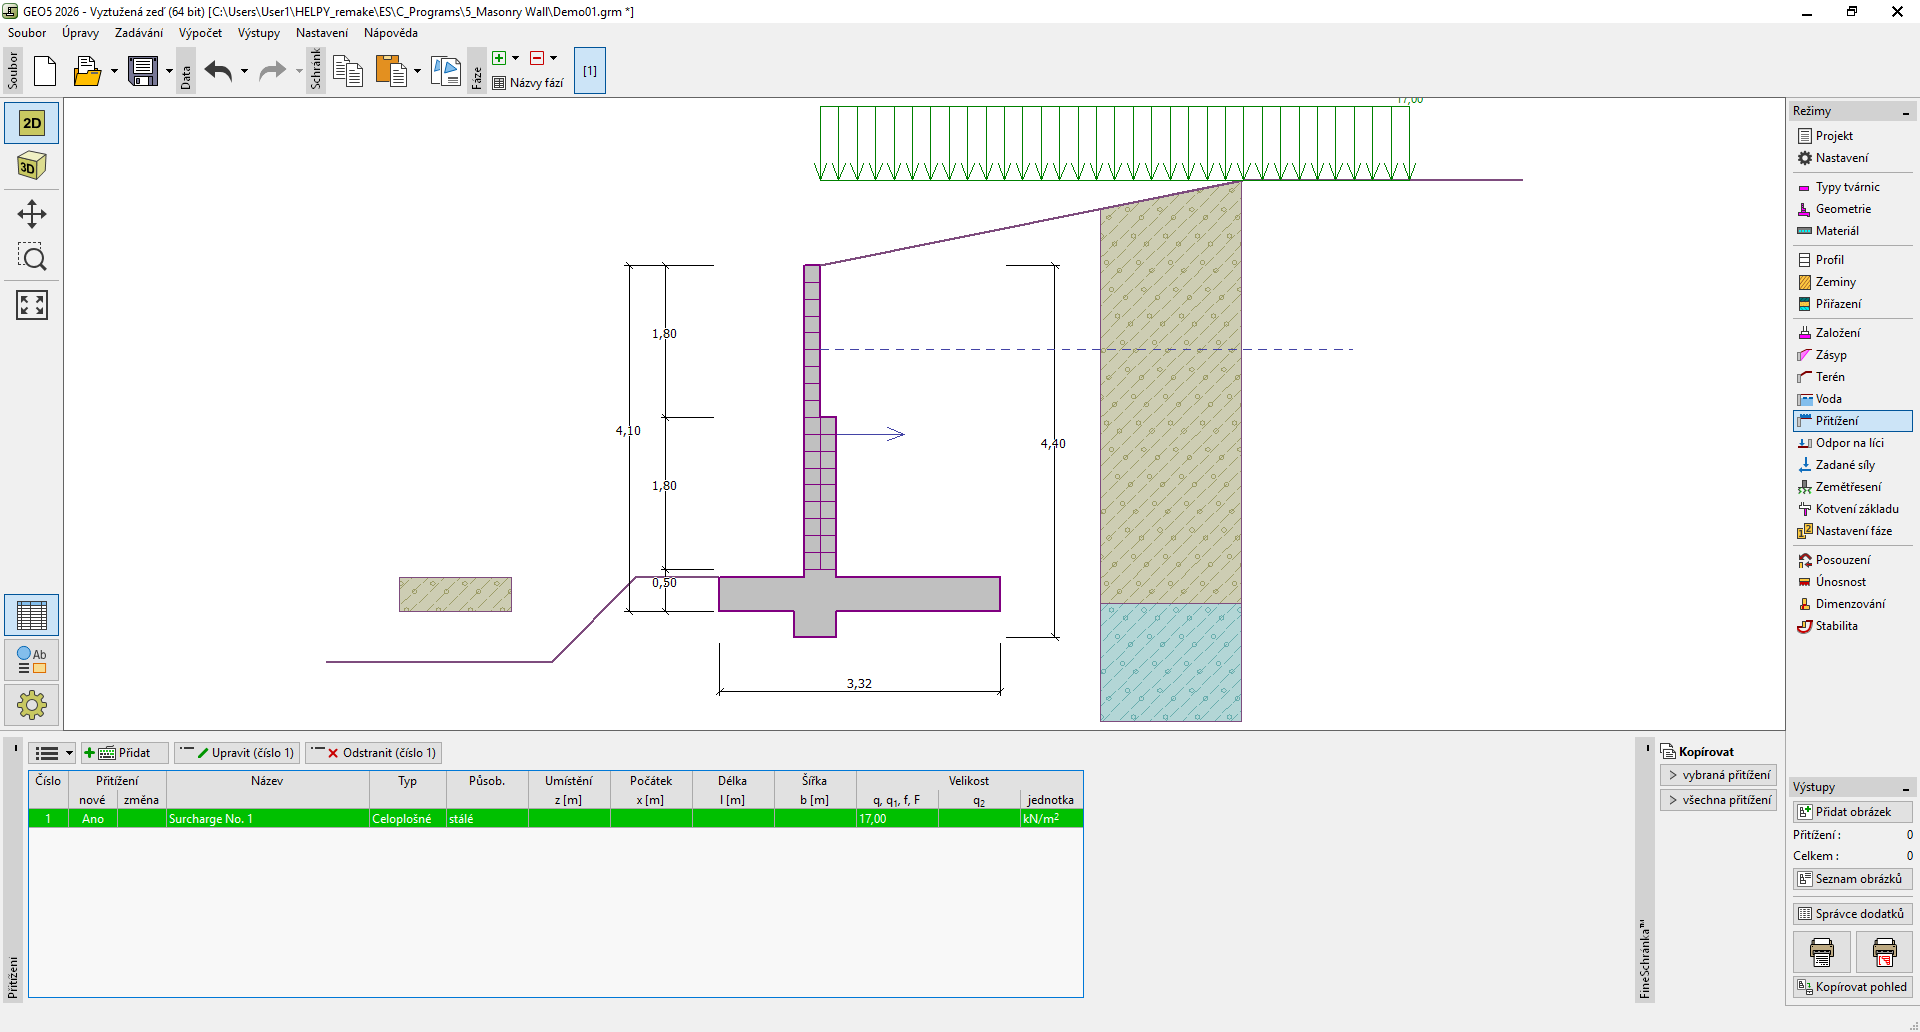Open the Zeminy mode in sidebar

coord(1835,282)
